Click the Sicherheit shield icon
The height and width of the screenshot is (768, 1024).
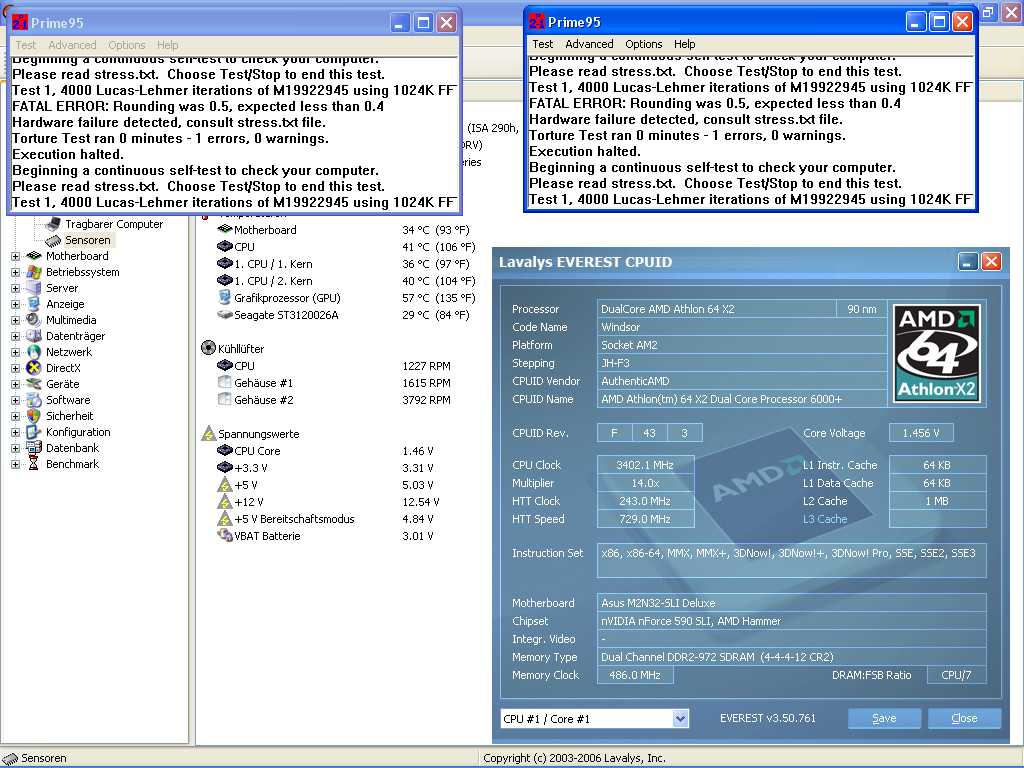point(34,416)
